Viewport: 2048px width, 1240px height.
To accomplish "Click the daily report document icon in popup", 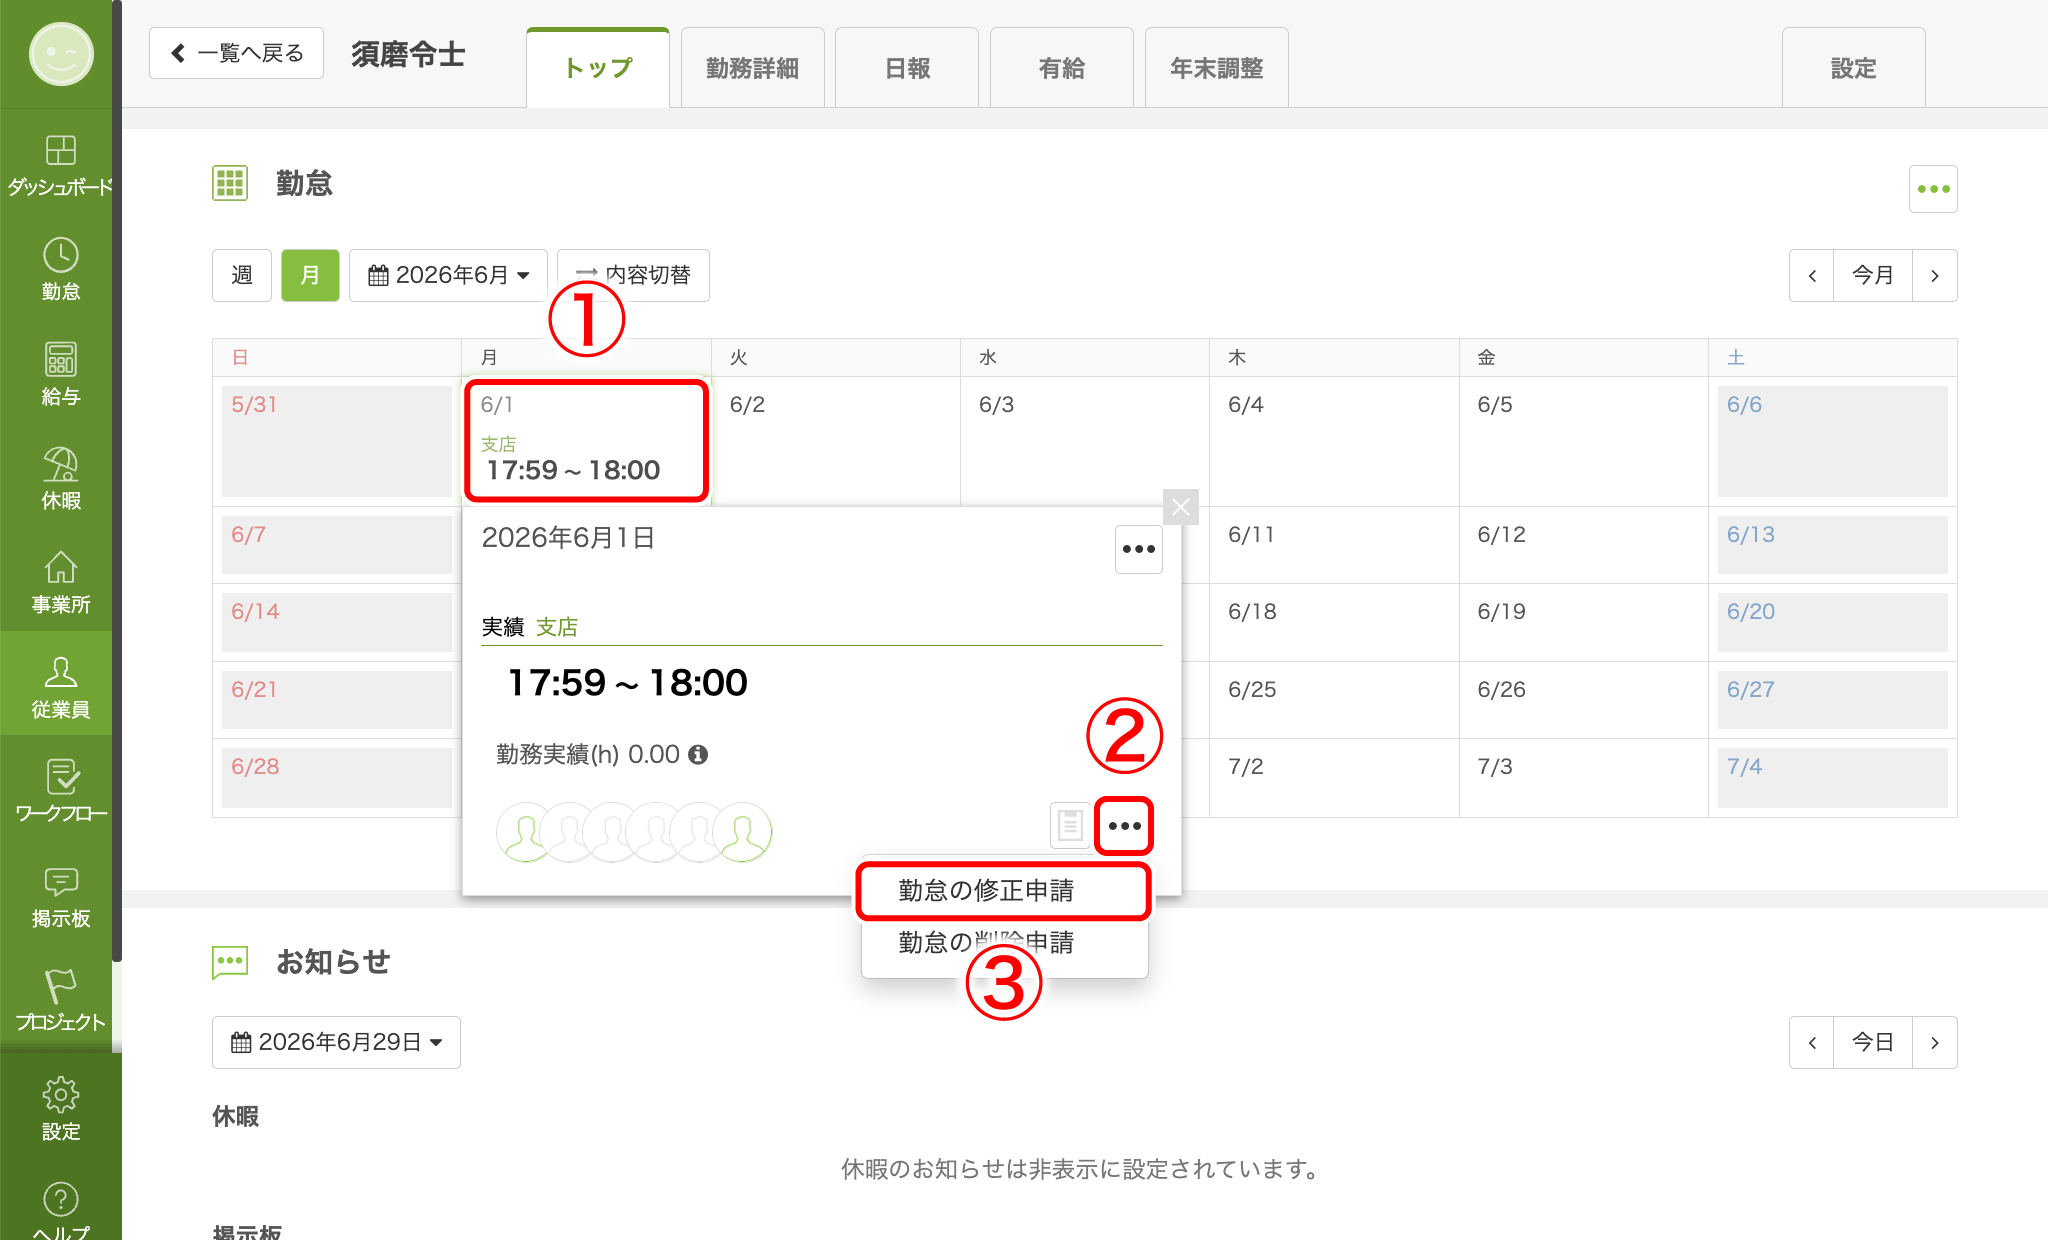I will [x=1070, y=826].
